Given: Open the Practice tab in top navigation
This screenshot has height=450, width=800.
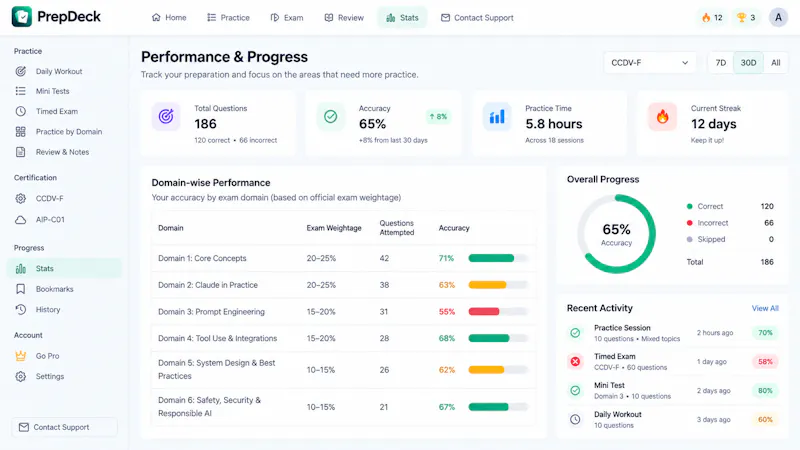Looking at the screenshot, I should (x=228, y=17).
